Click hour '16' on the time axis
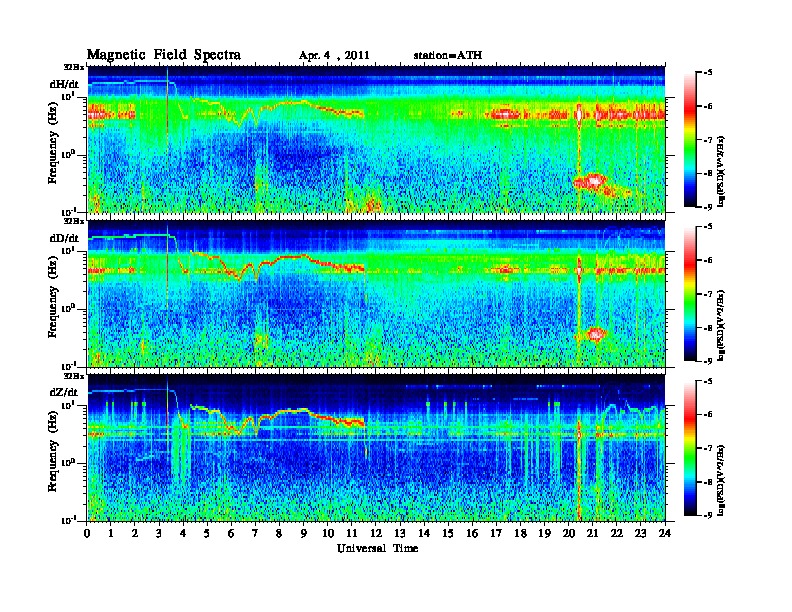This screenshot has width=792, height=612. point(472,534)
